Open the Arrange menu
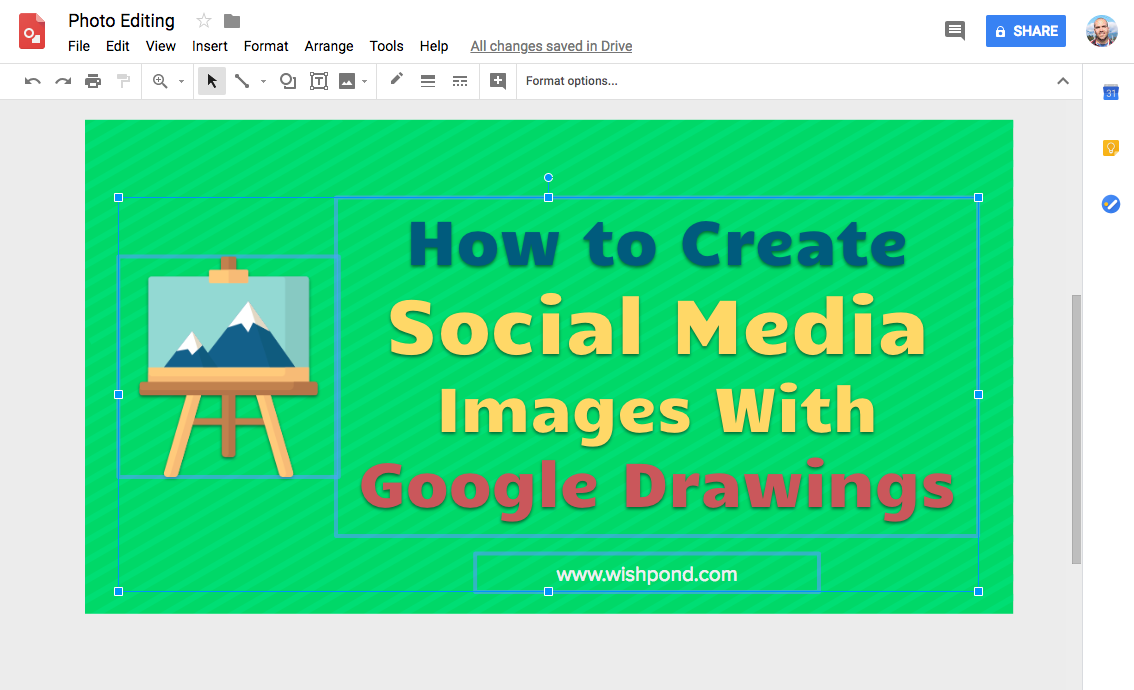The image size is (1134, 690). point(329,46)
